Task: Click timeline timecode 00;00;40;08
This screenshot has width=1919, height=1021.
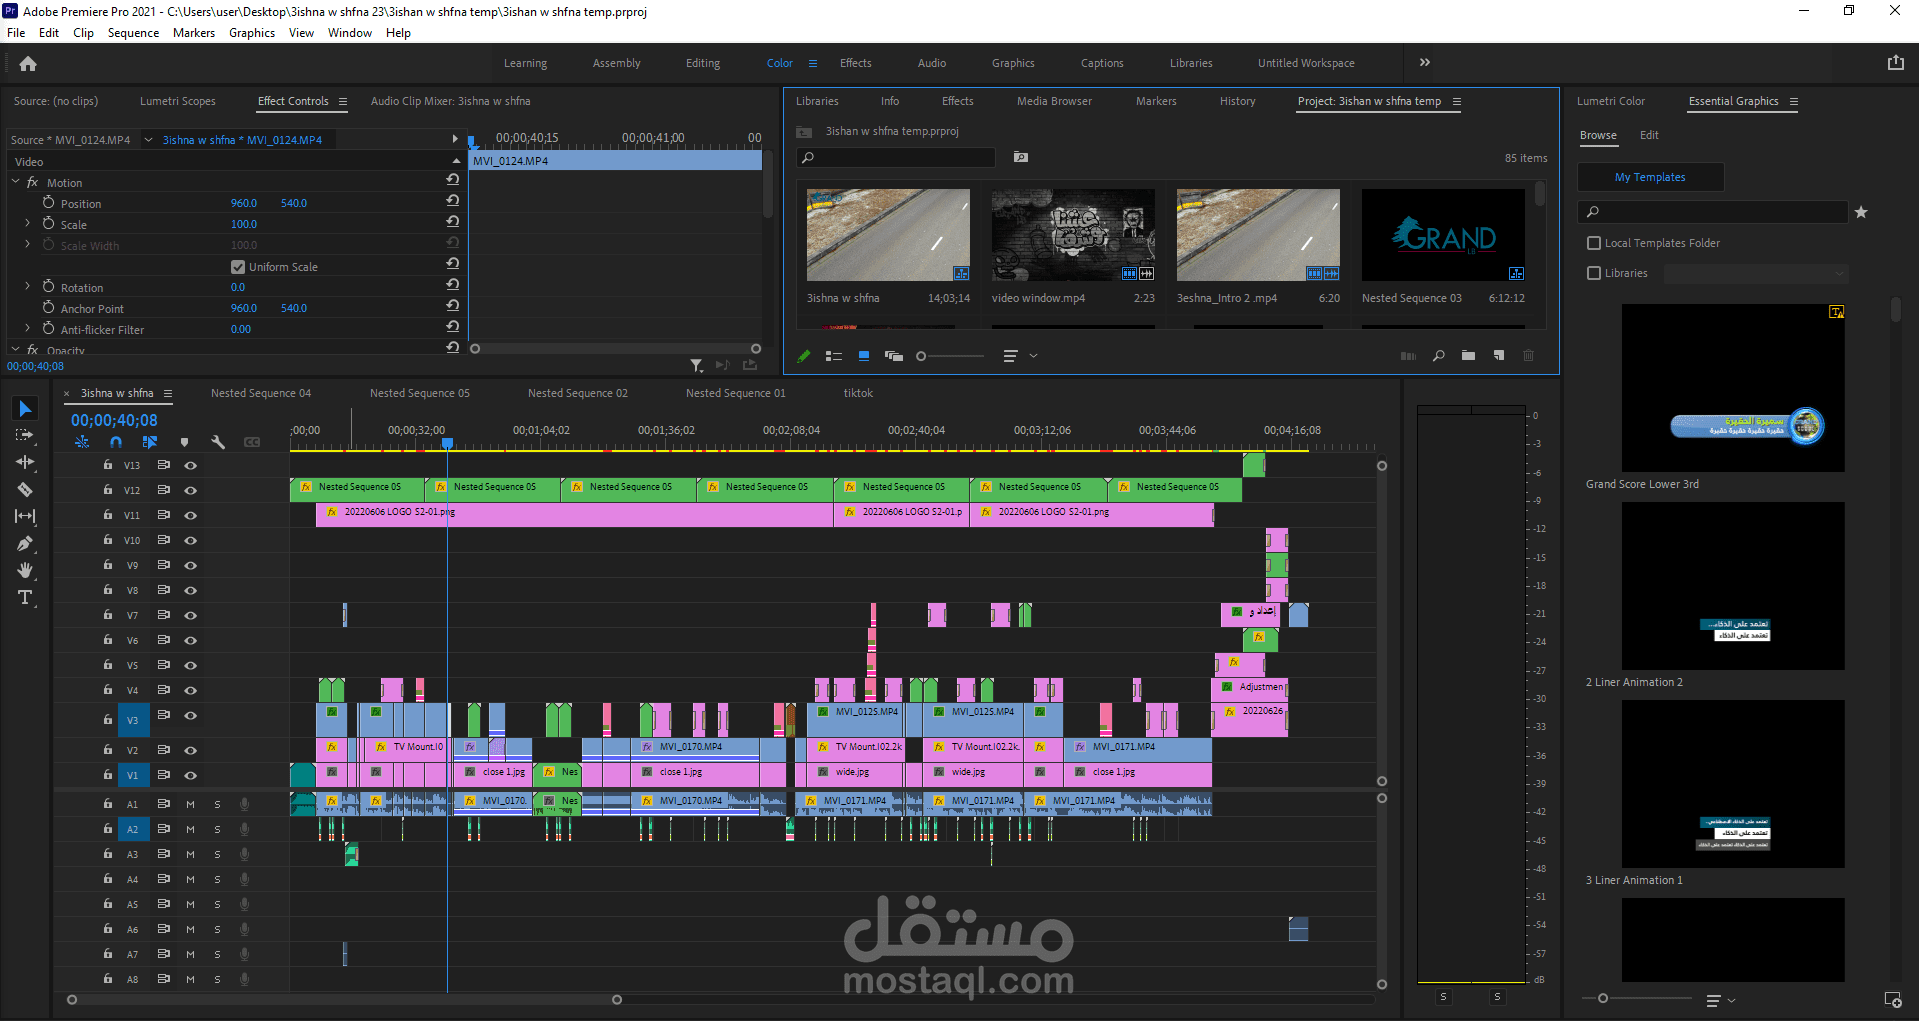Action: [x=114, y=421]
